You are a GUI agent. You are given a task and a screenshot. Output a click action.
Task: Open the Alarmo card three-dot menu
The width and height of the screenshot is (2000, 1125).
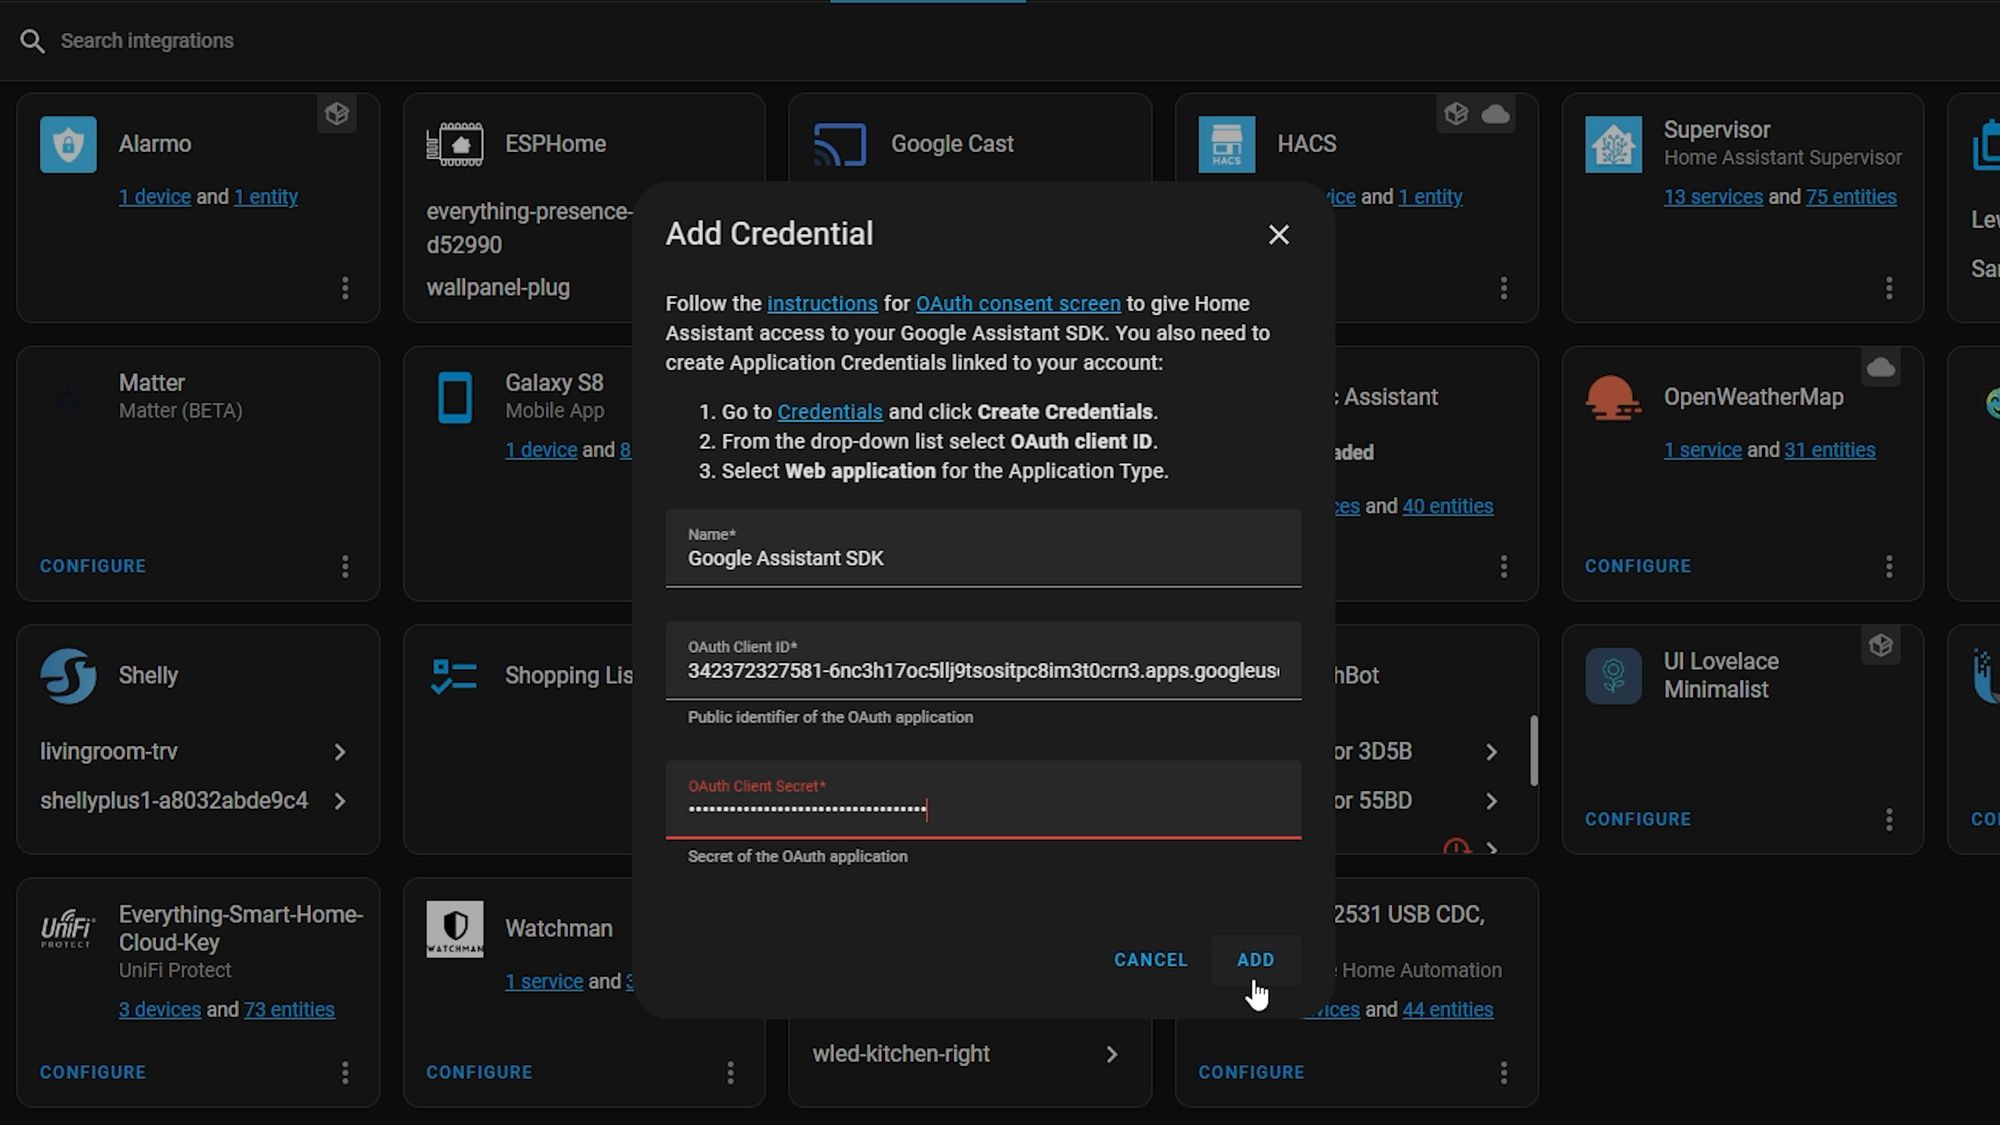tap(345, 288)
